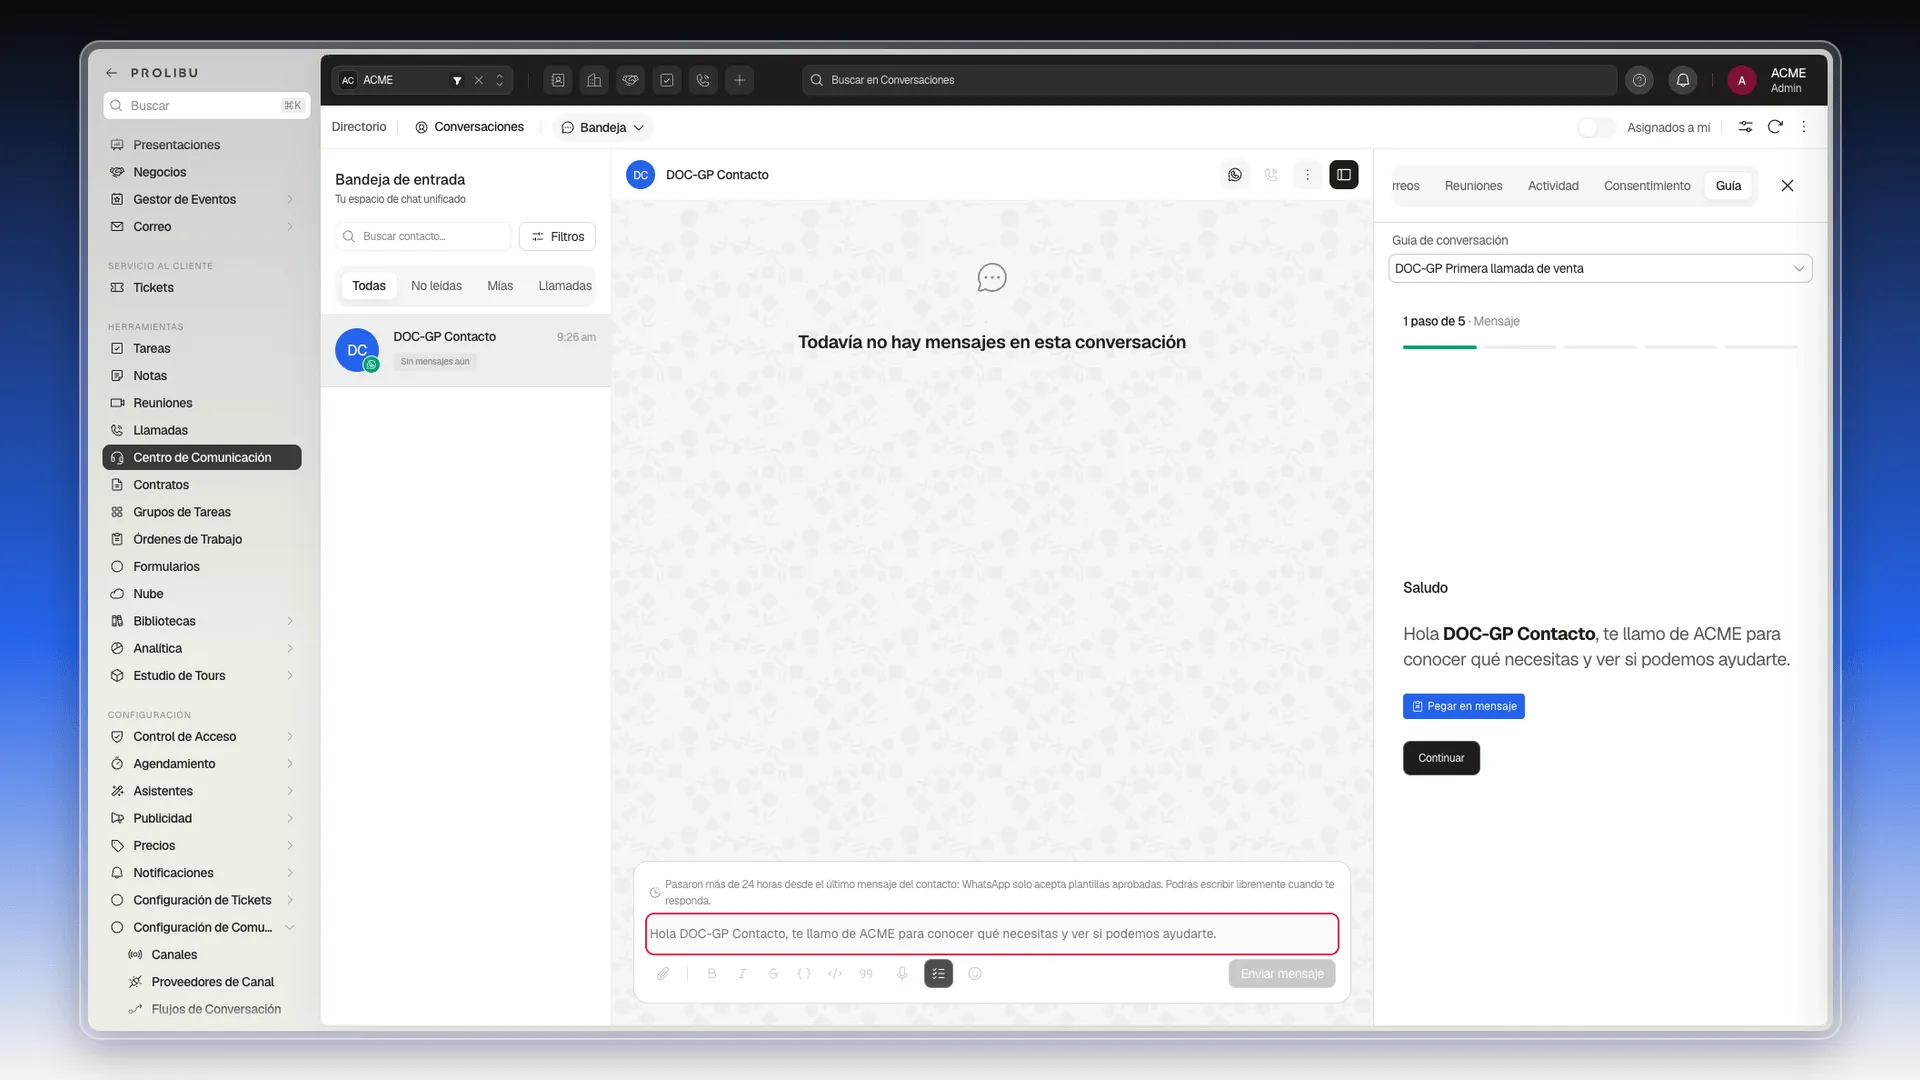Click the 'Buscar contacto' search field

(424, 237)
